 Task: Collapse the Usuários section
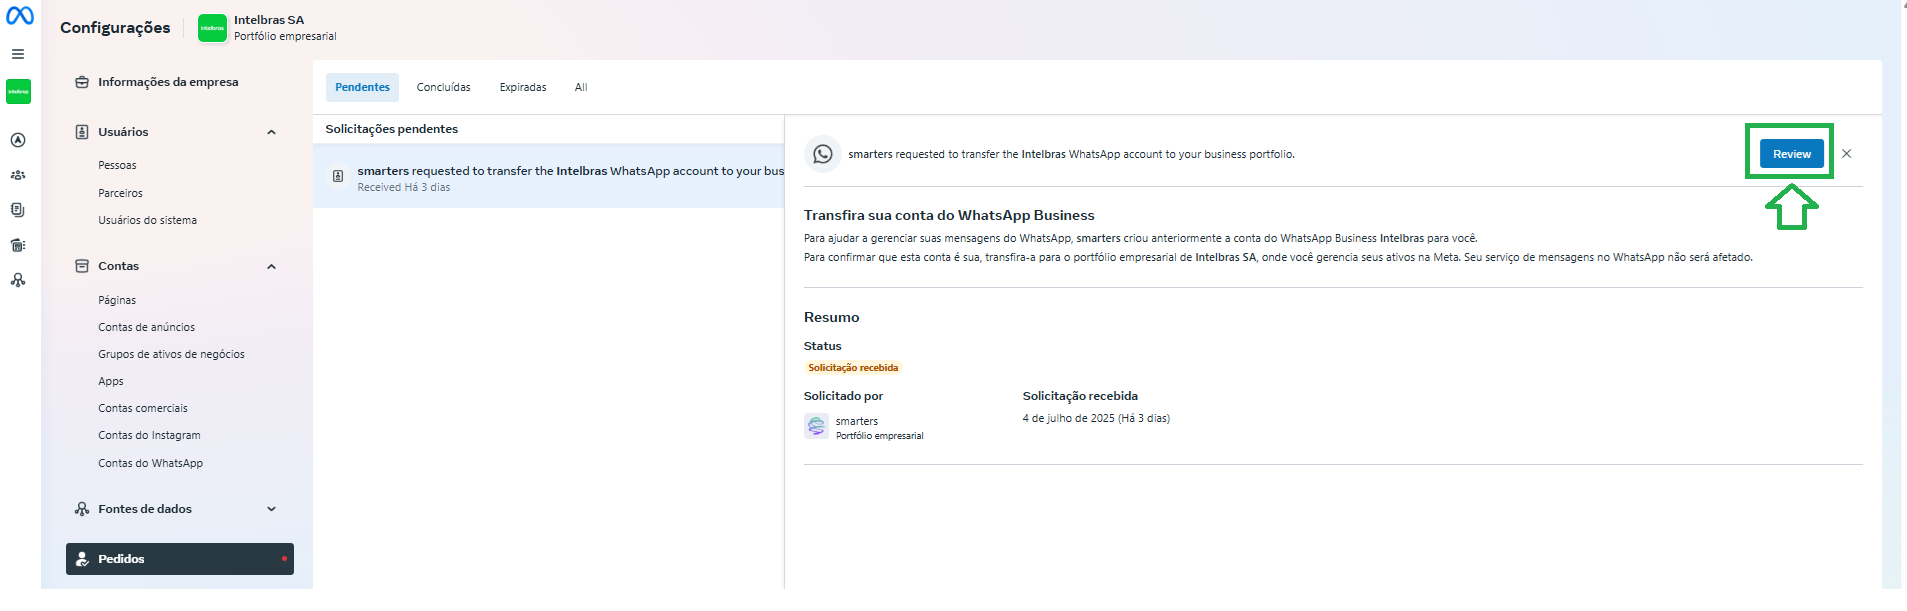pos(271,132)
